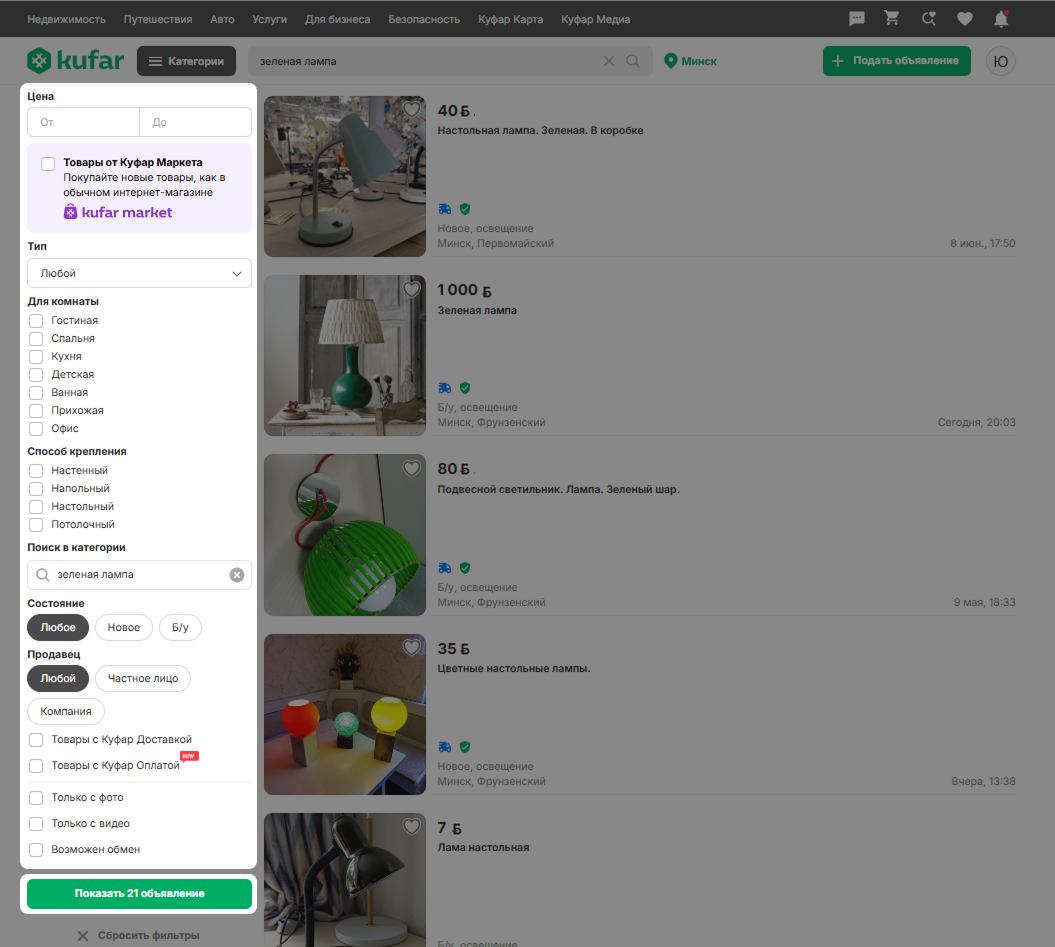The image size is (1055, 947).
Task: Open Недвижимость in top menu
Action: click(67, 20)
